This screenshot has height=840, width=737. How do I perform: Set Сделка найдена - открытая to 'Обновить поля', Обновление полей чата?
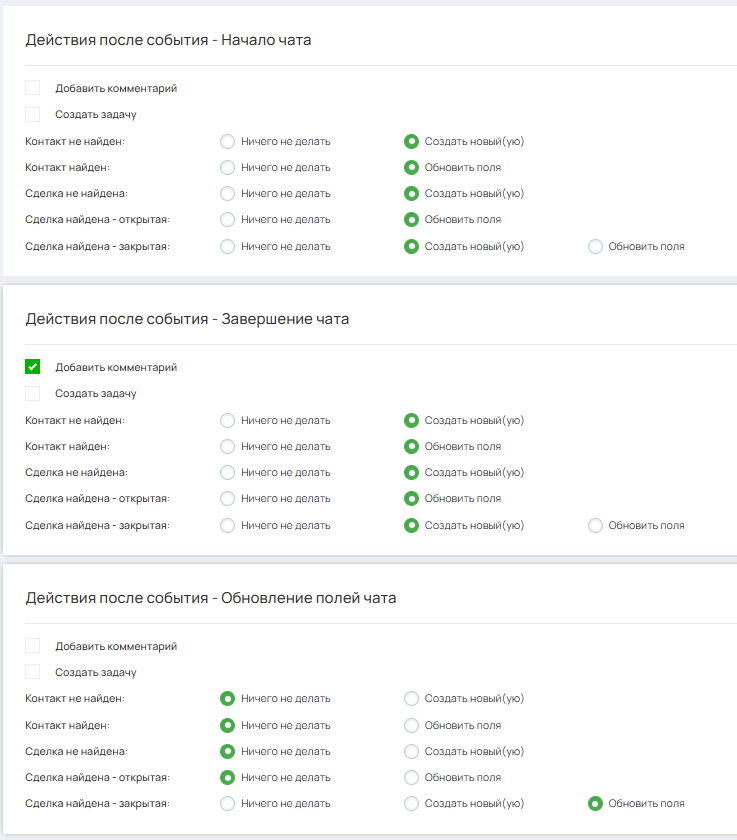point(411,777)
